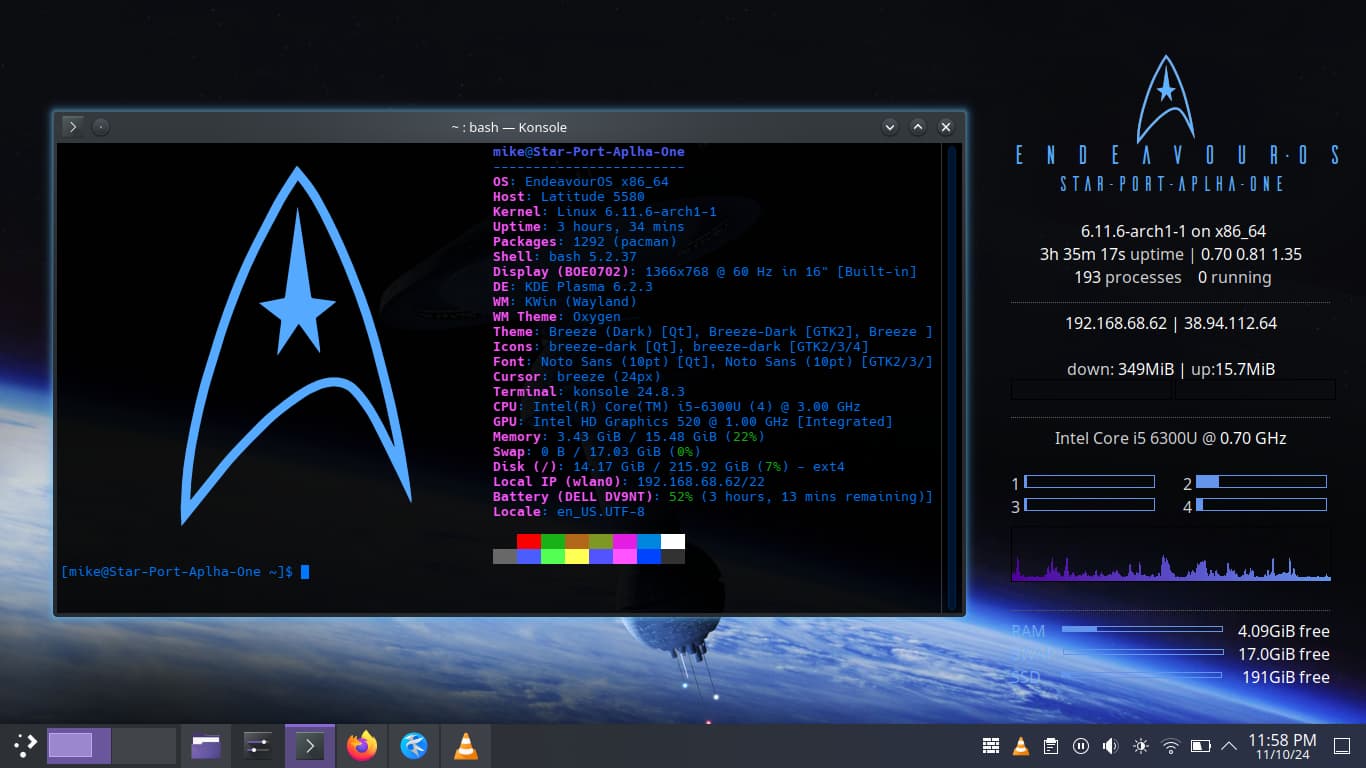Switch to the second virtual desktop in pager
This screenshot has width=1366, height=768.
[x=143, y=745]
